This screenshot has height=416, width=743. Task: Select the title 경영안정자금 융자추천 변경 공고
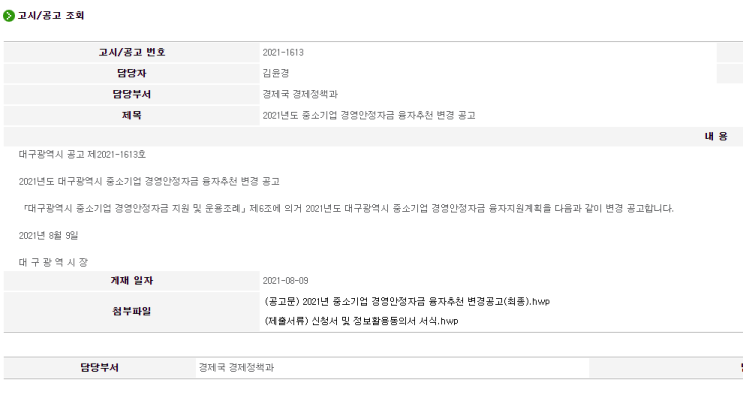(369, 115)
